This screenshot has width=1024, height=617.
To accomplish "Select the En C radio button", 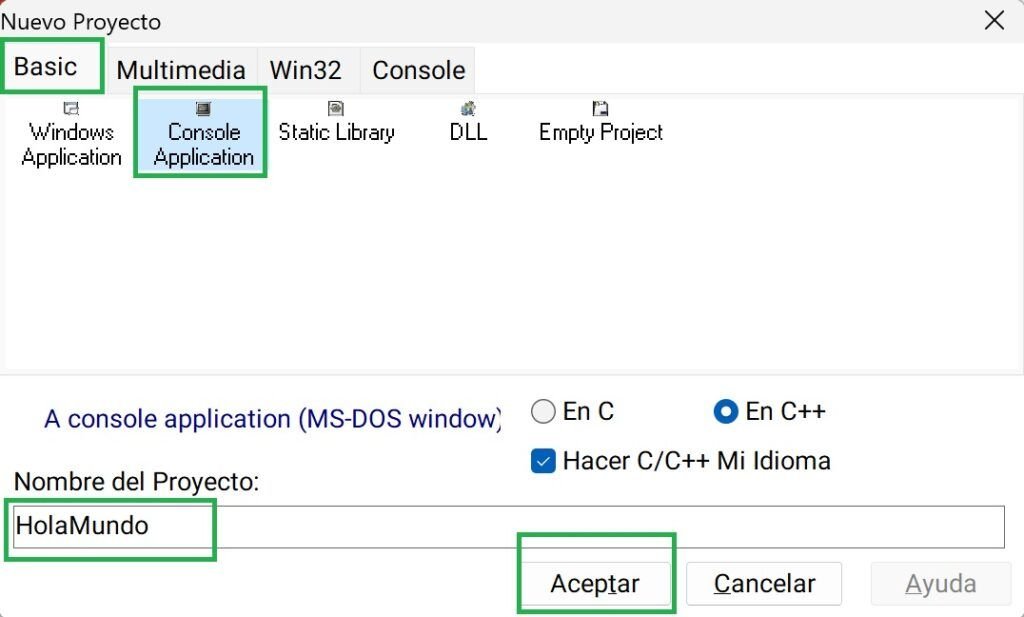I will tap(543, 412).
